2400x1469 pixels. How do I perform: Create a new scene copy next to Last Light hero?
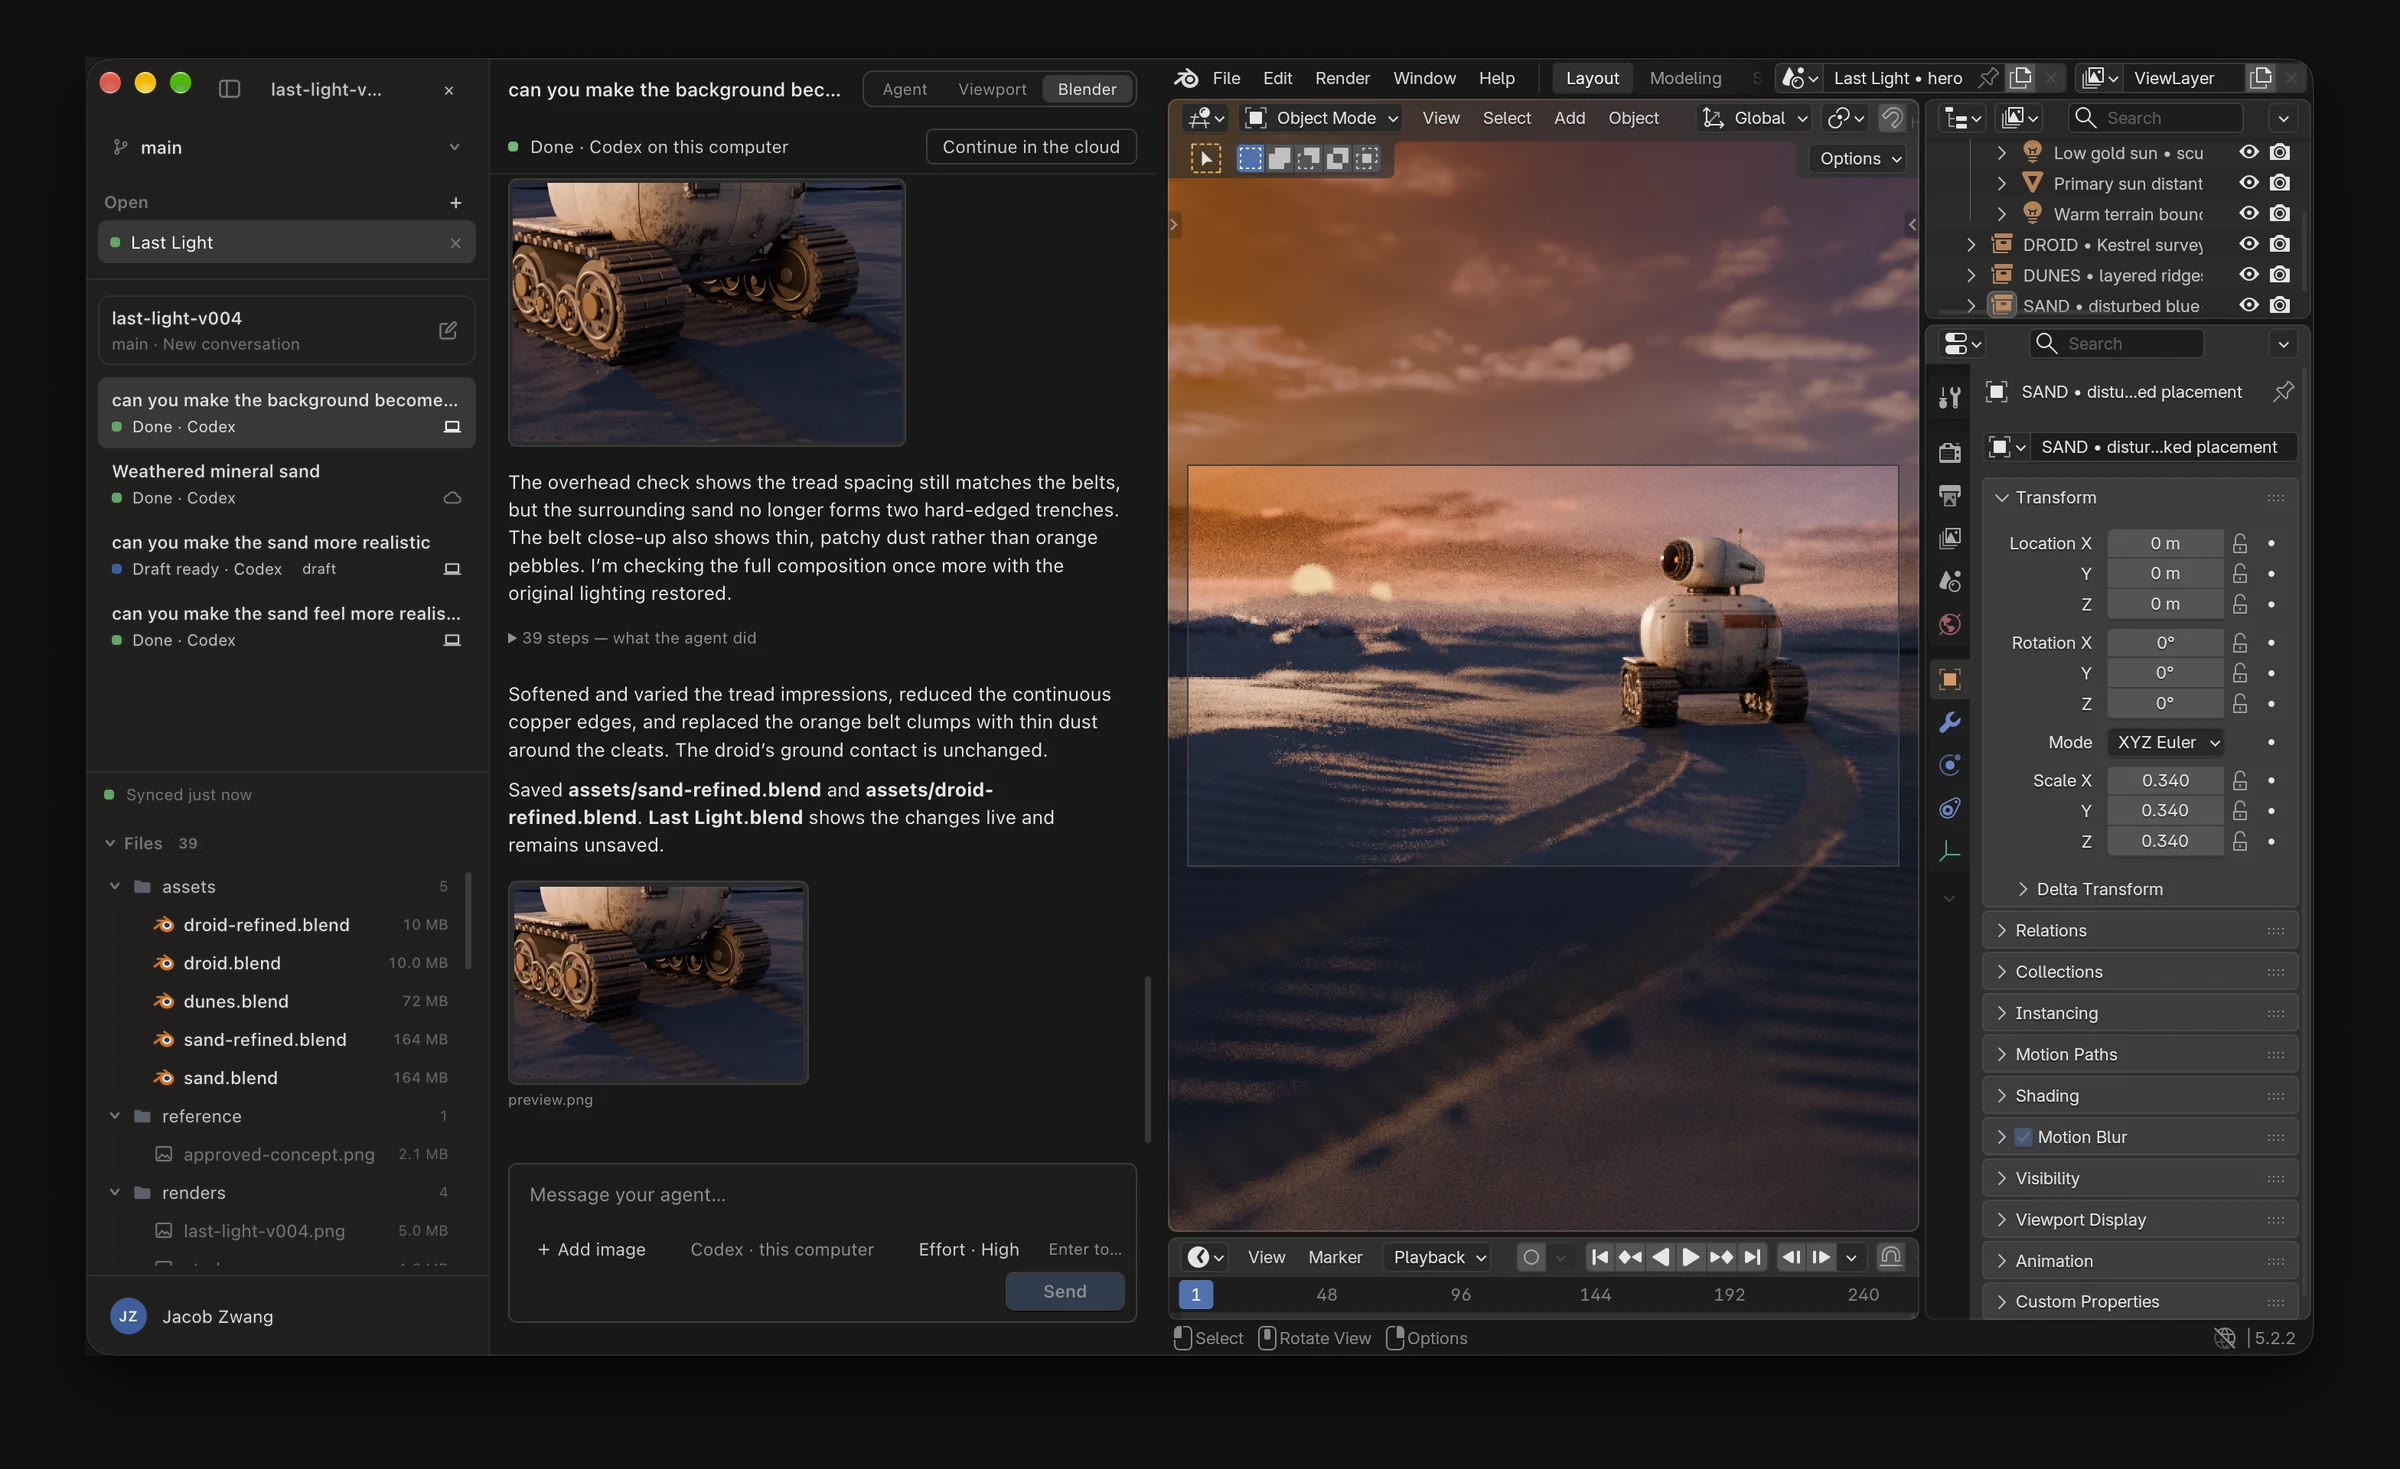pos(2021,78)
